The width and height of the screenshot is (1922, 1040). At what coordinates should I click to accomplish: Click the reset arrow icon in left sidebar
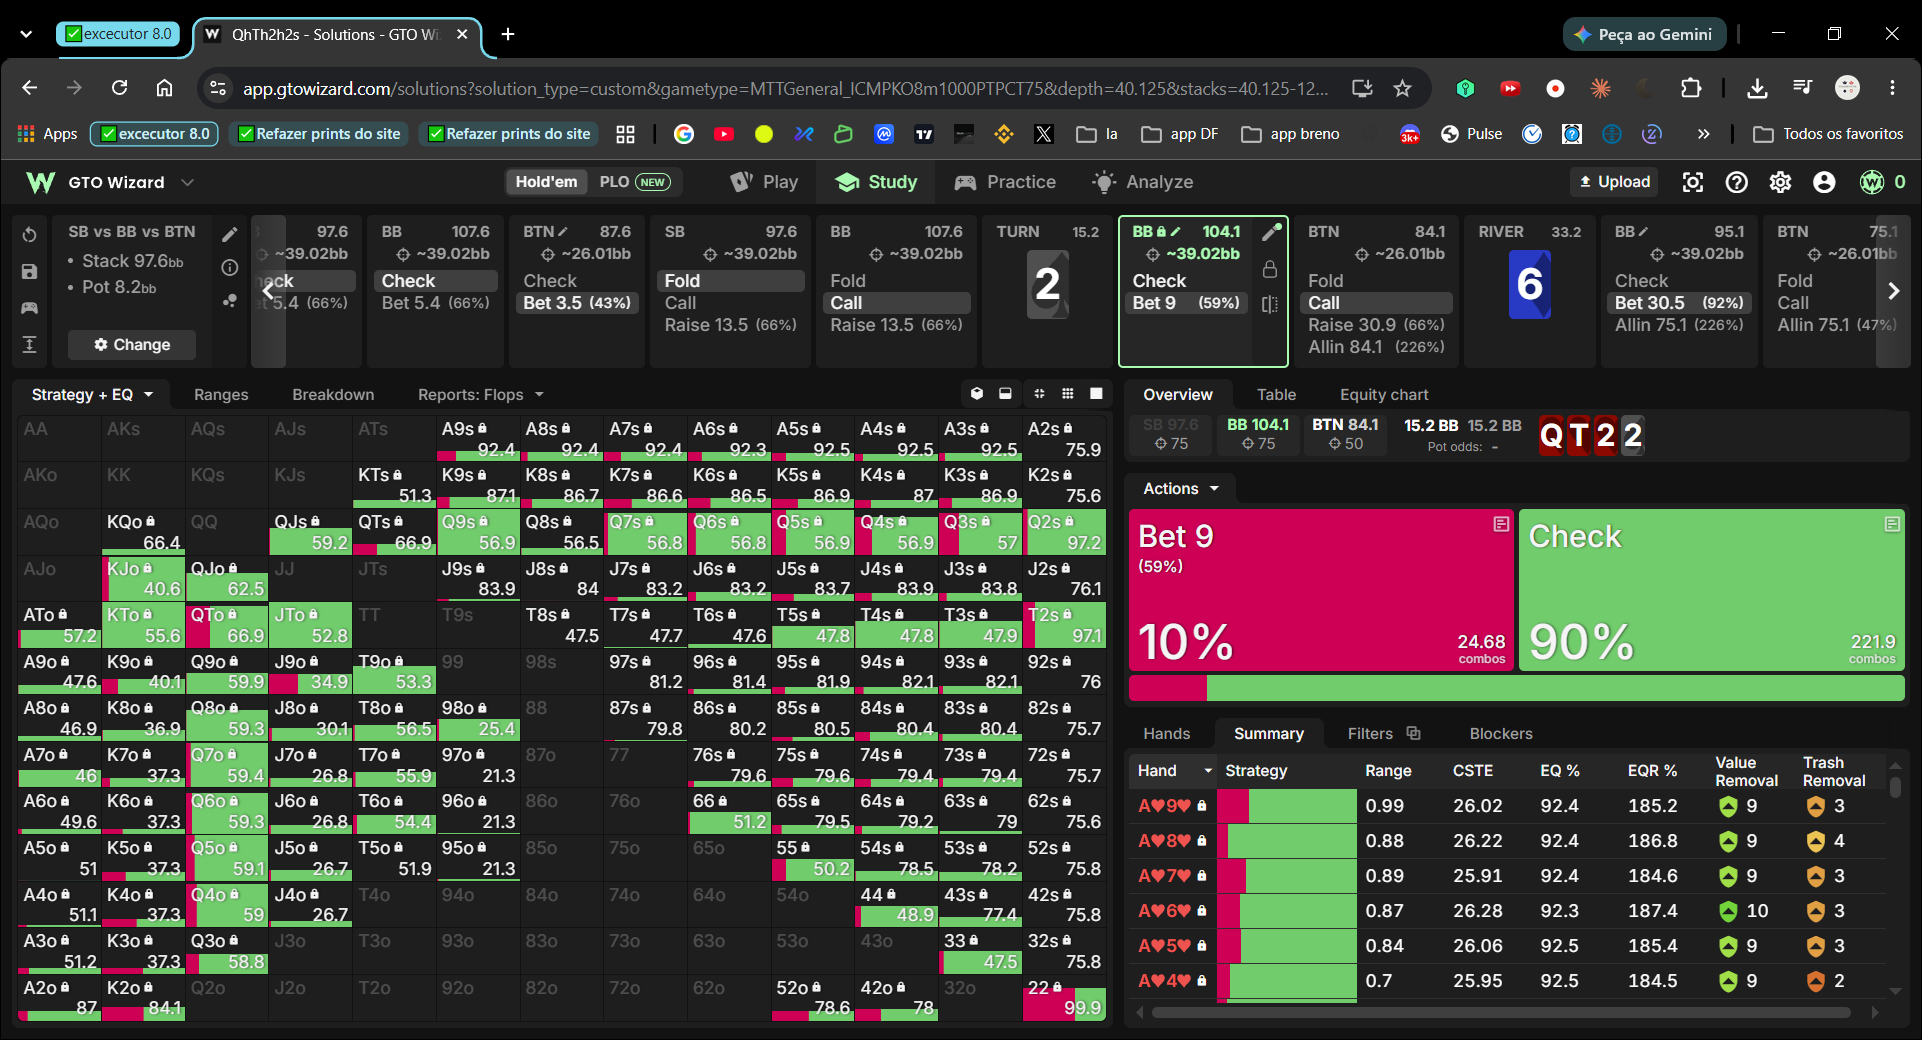pos(30,235)
